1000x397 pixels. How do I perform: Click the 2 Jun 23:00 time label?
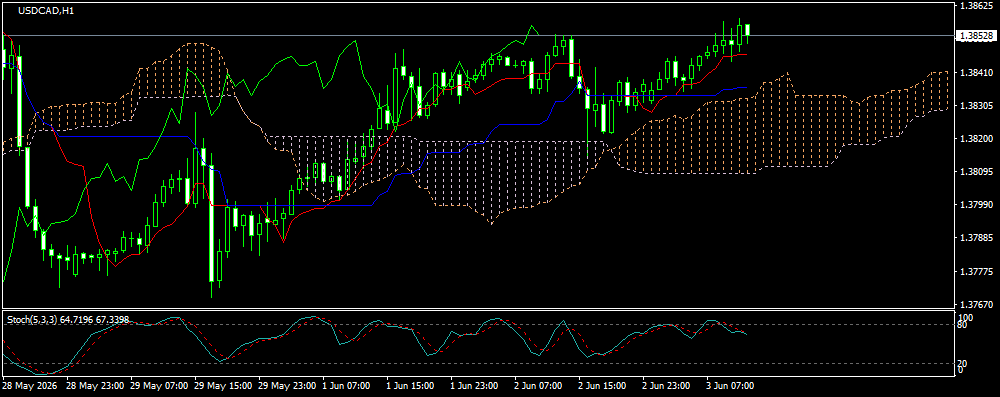click(666, 386)
